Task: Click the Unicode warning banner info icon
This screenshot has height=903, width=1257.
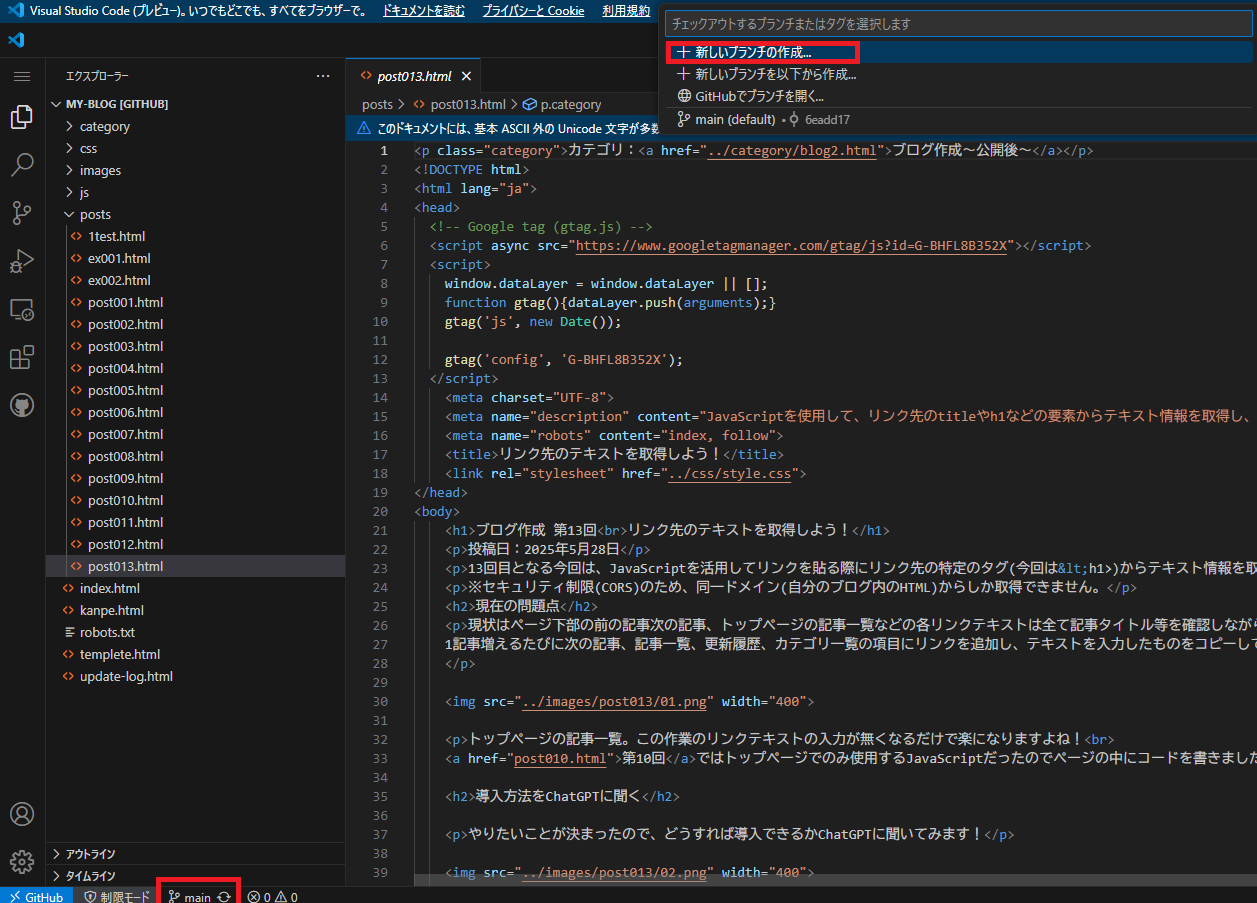Action: pyautogui.click(x=364, y=128)
